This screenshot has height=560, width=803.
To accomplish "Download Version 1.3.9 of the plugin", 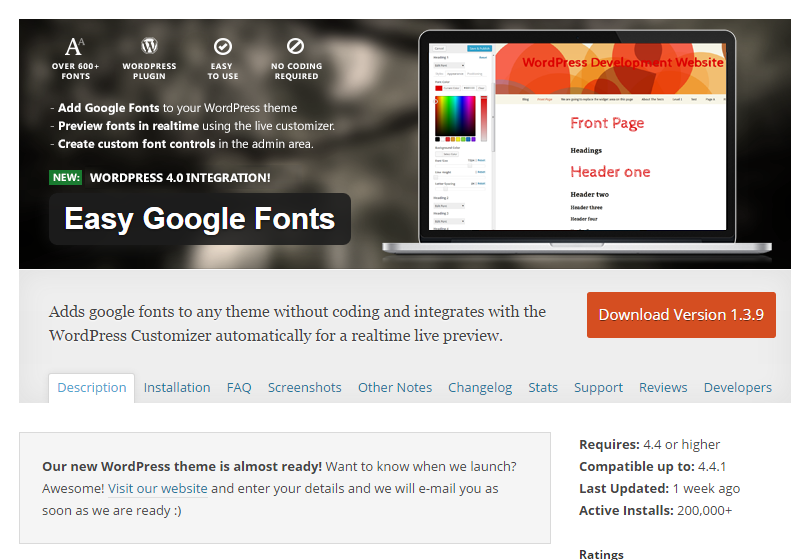I will (x=681, y=315).
